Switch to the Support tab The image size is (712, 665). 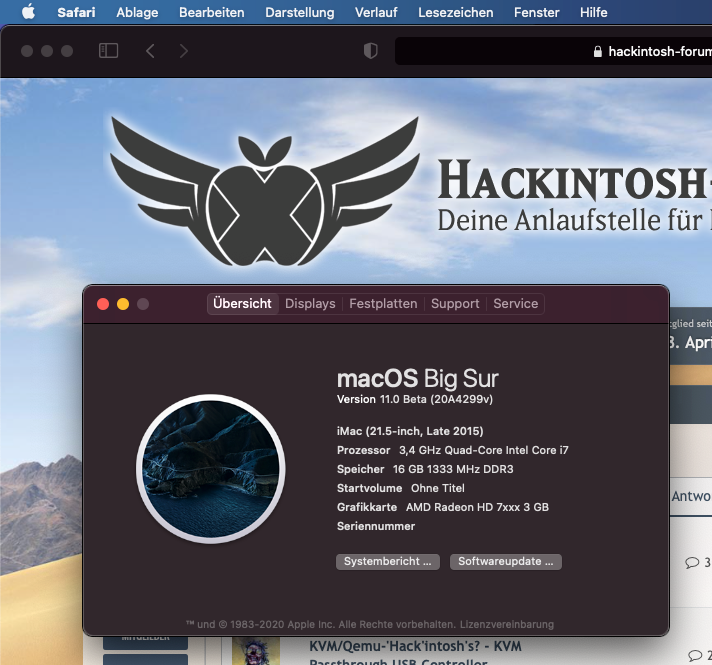(x=455, y=303)
